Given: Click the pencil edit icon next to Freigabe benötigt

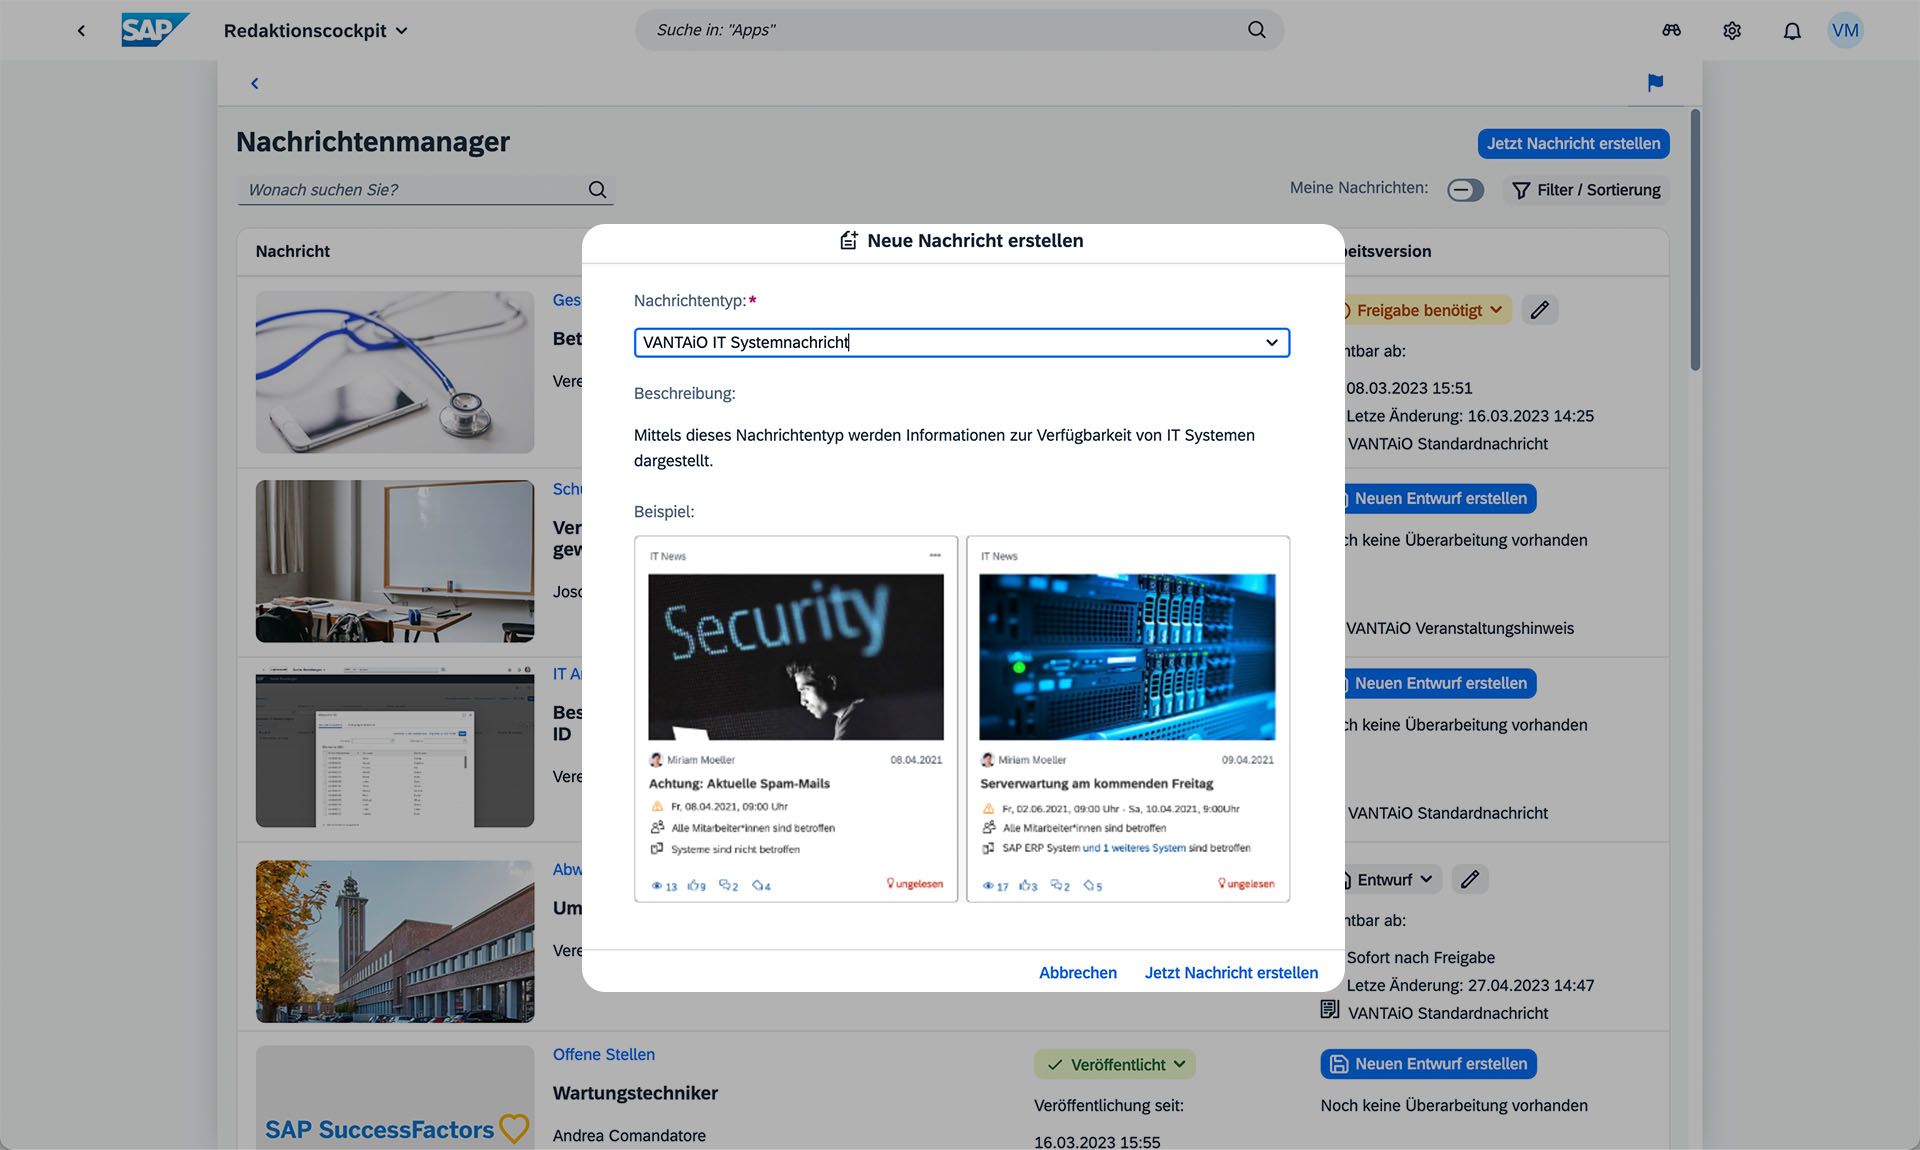Looking at the screenshot, I should 1540,311.
